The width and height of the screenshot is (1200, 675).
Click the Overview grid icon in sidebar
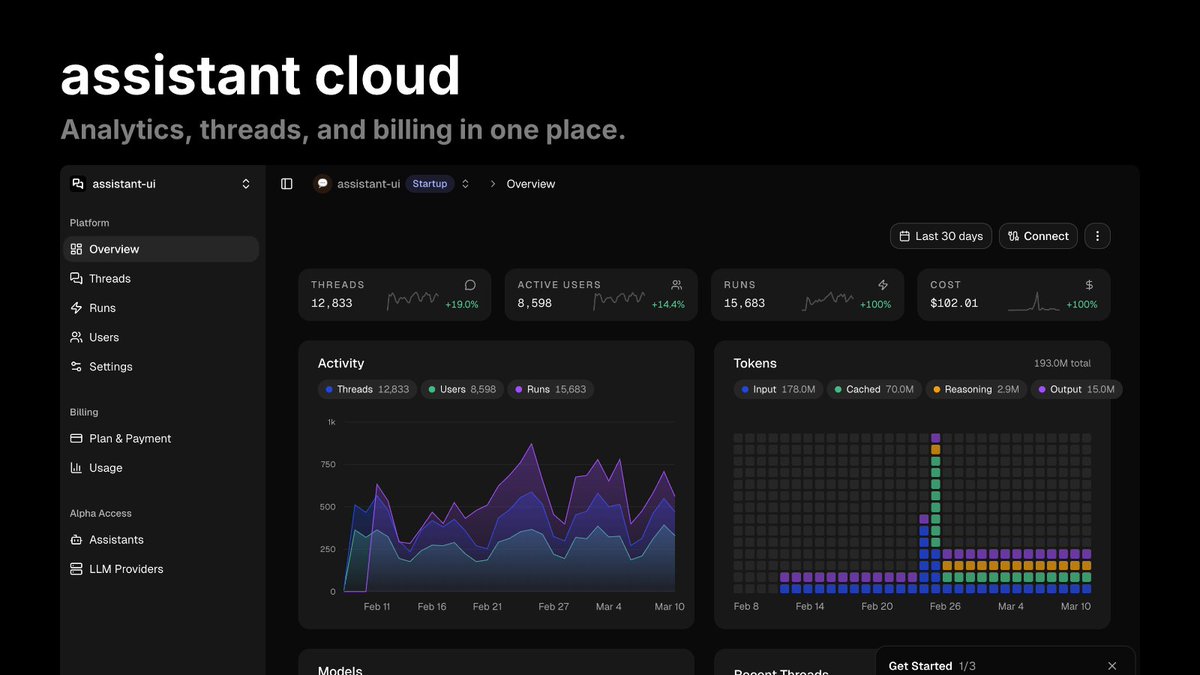click(x=77, y=249)
